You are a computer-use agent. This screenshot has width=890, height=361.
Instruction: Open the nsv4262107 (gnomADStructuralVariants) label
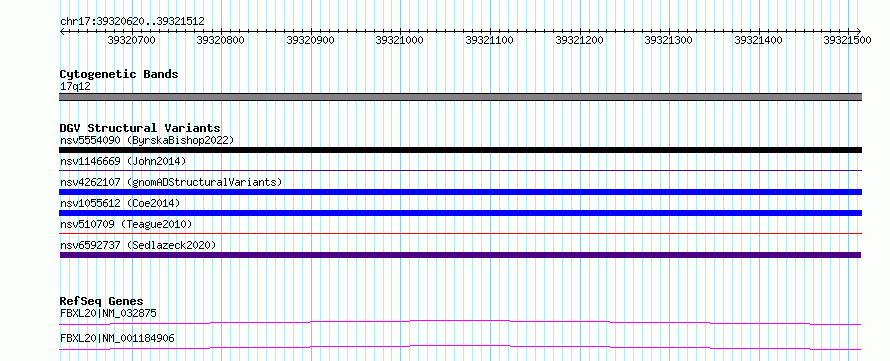[171, 182]
